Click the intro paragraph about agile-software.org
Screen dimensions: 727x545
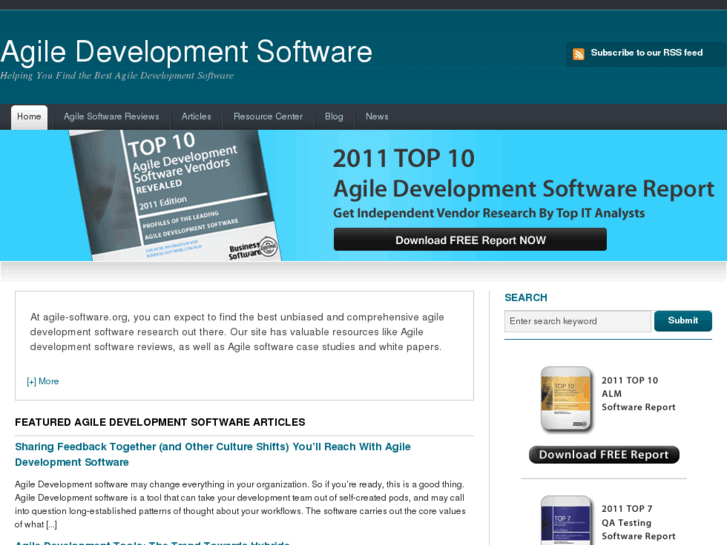pos(237,332)
